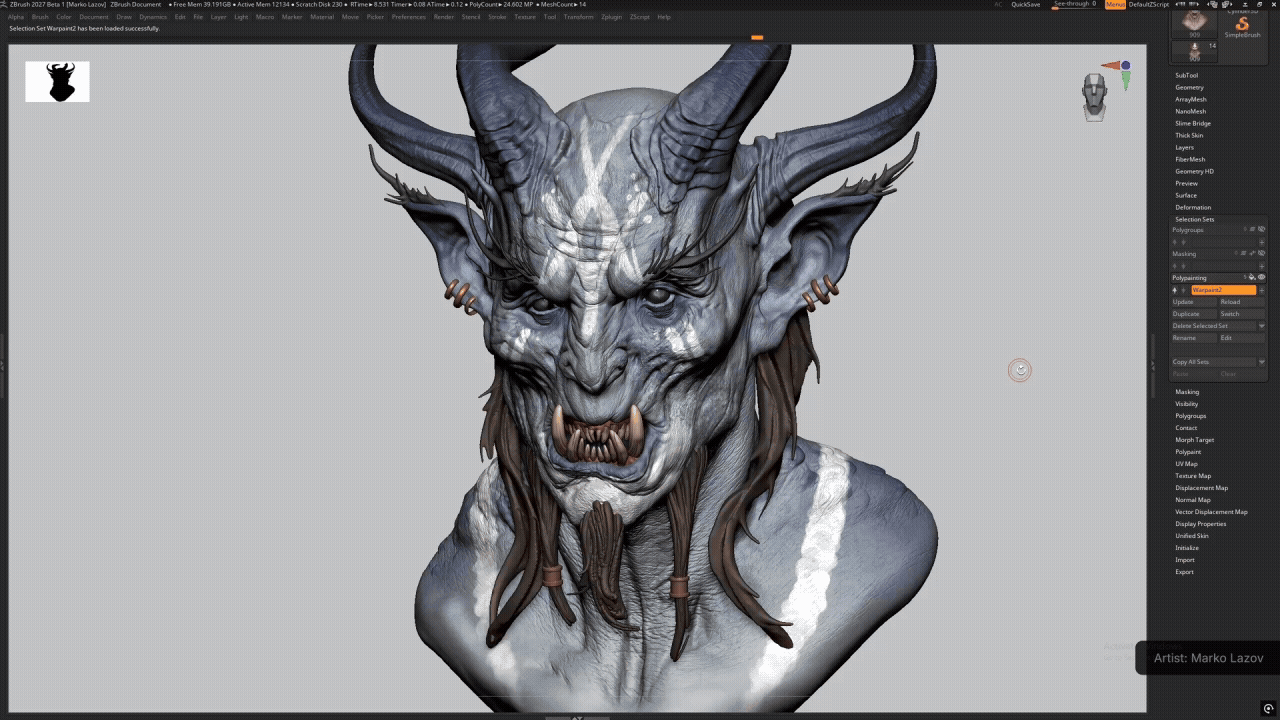Click the CamView head orientation icon
This screenshot has height=720, width=1280.
[x=1095, y=98]
